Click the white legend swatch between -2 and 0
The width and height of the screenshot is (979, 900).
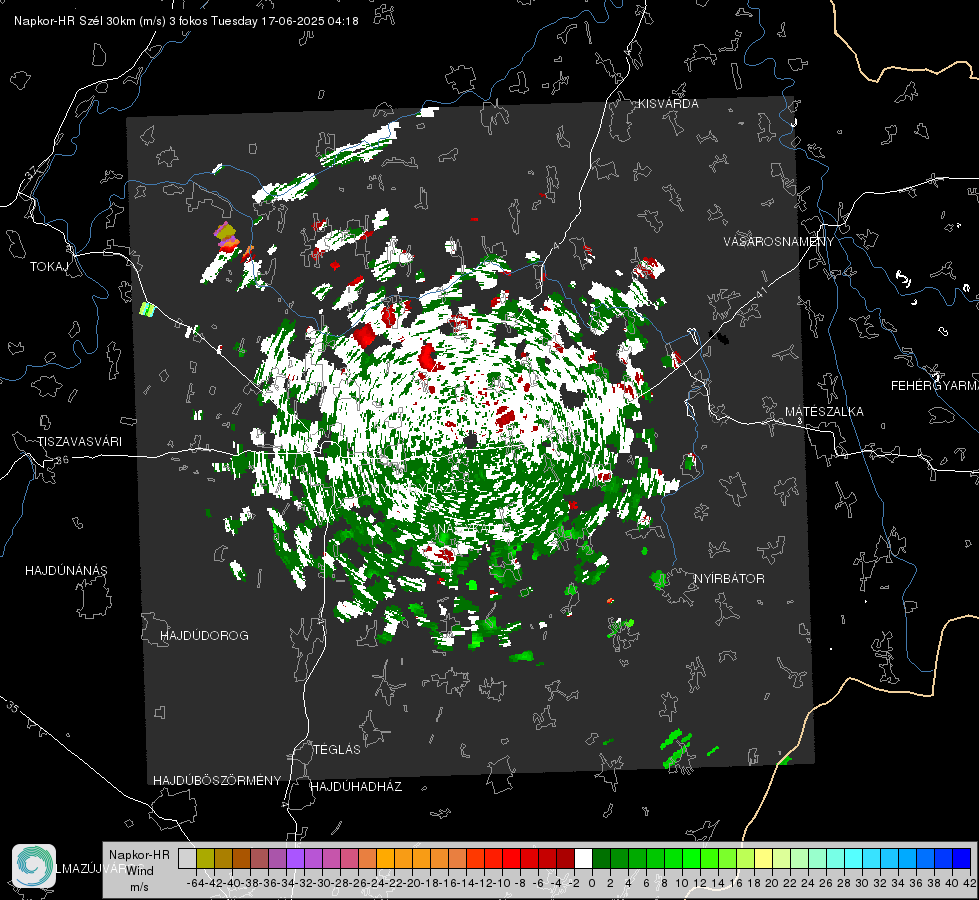pyautogui.click(x=583, y=858)
